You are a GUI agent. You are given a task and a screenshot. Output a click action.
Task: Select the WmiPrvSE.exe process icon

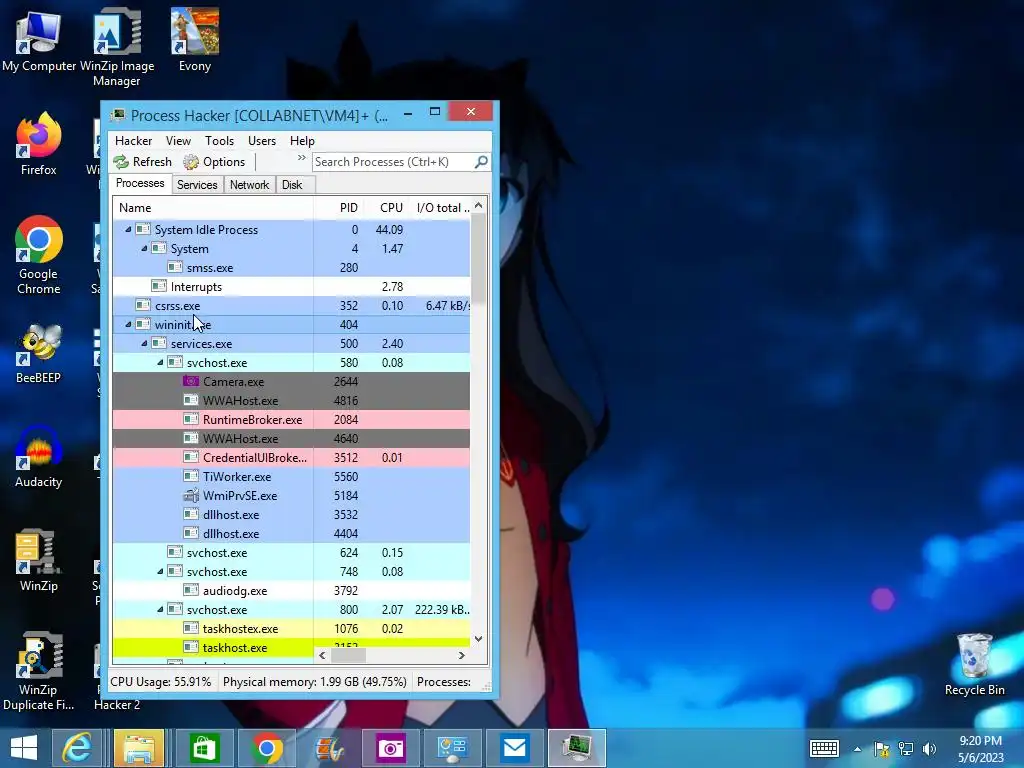pos(191,495)
